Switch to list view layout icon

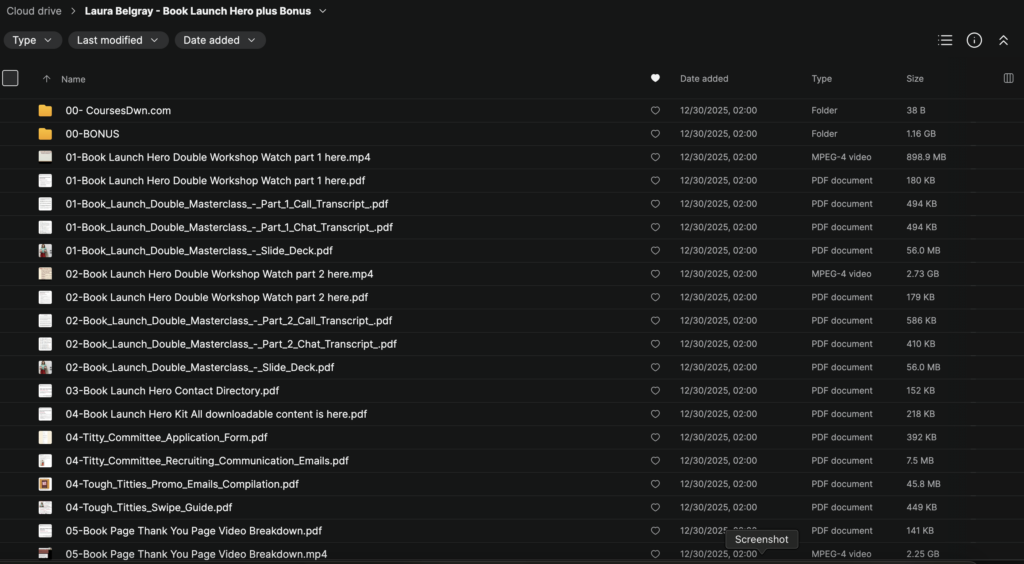click(944, 40)
